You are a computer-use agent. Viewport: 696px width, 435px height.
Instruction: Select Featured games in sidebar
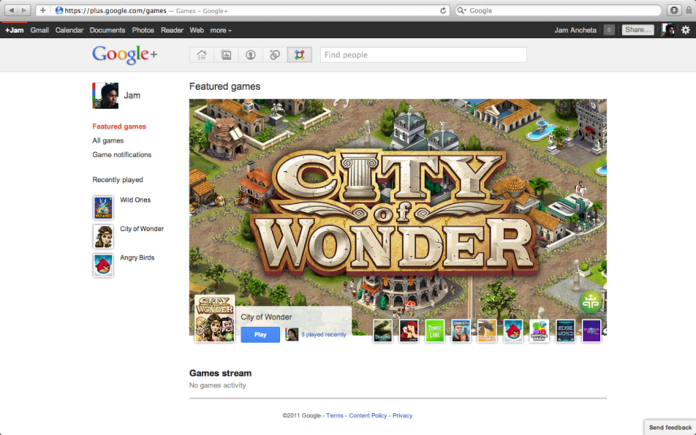[x=119, y=127]
